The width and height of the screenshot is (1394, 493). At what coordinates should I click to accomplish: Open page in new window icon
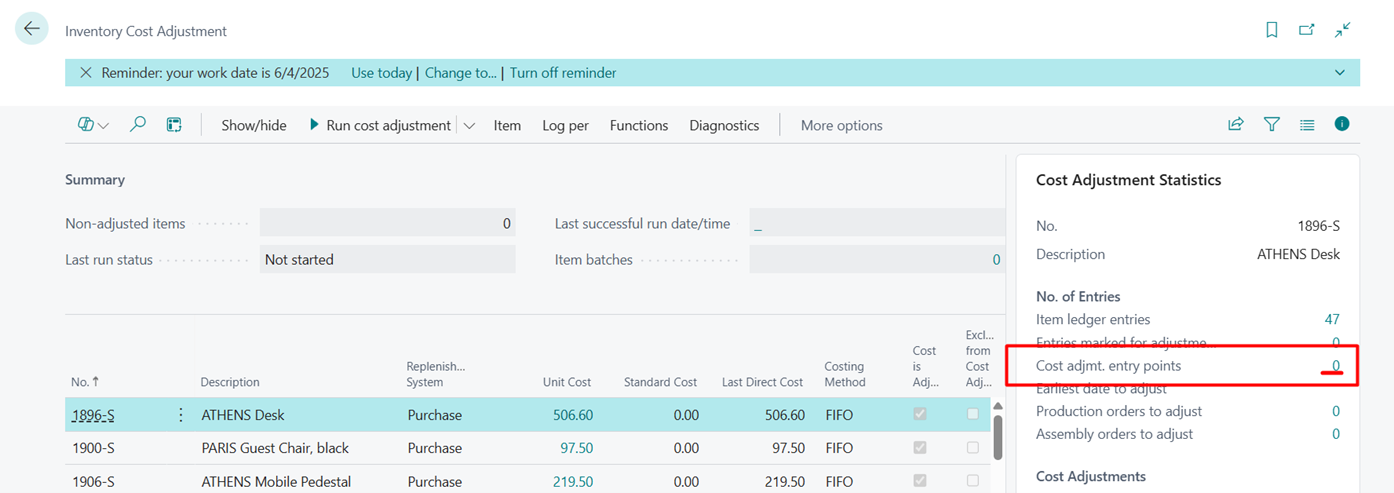tap(1307, 30)
